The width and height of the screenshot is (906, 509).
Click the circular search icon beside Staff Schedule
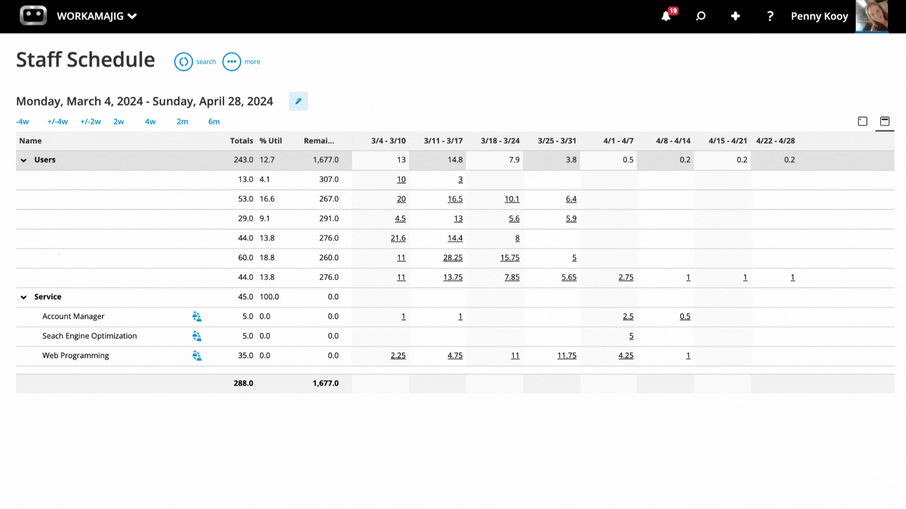(183, 62)
